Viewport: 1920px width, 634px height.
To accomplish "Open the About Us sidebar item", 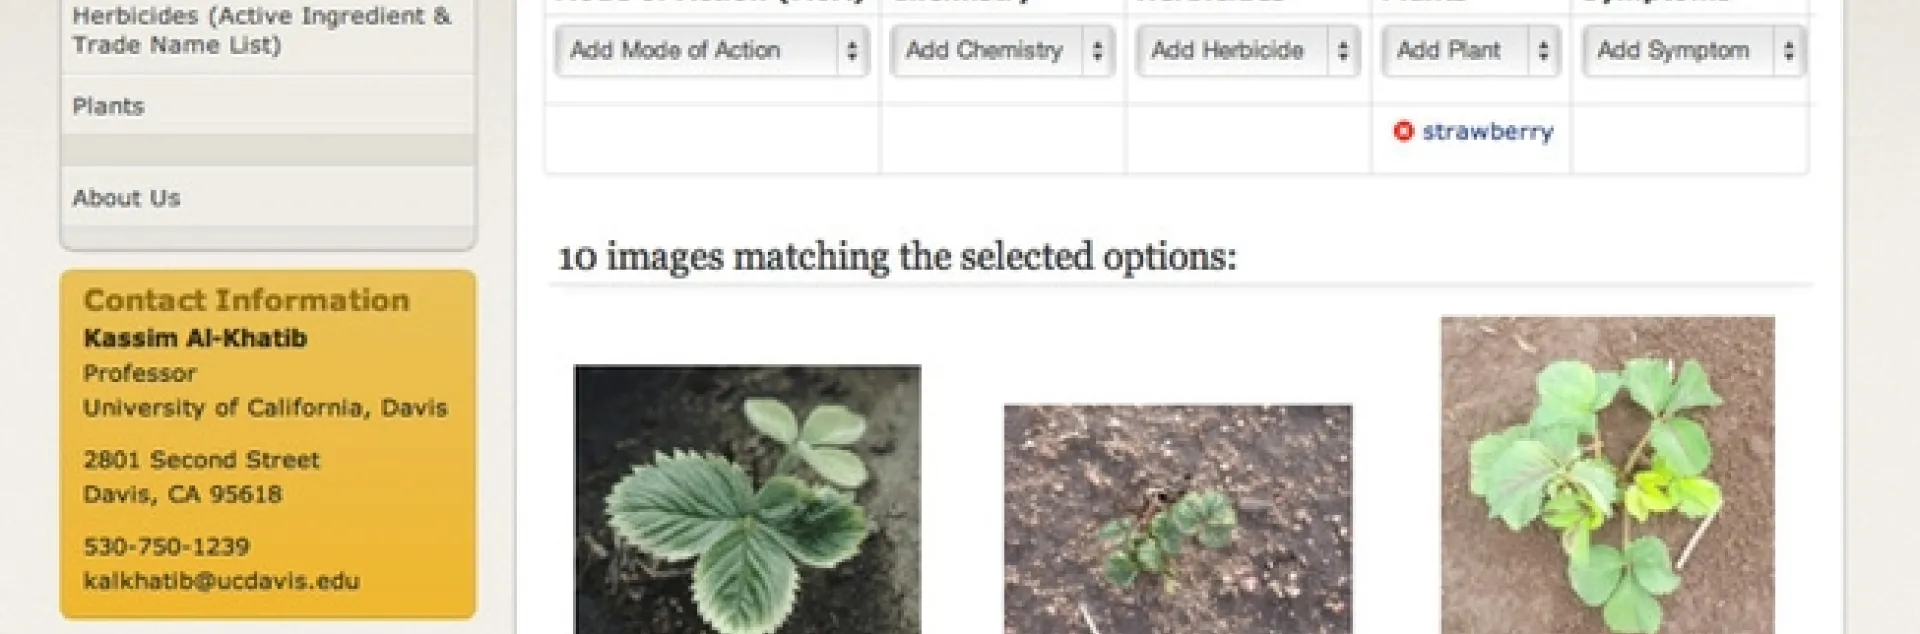I will [x=126, y=198].
